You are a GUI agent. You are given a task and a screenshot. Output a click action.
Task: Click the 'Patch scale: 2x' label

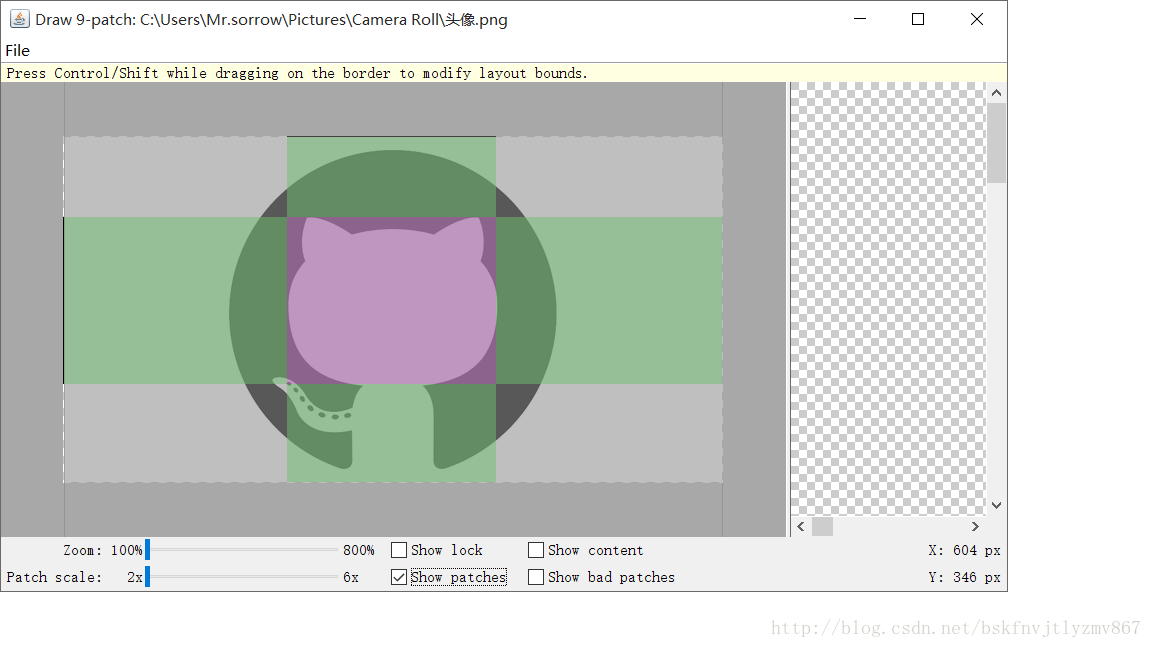pos(75,577)
